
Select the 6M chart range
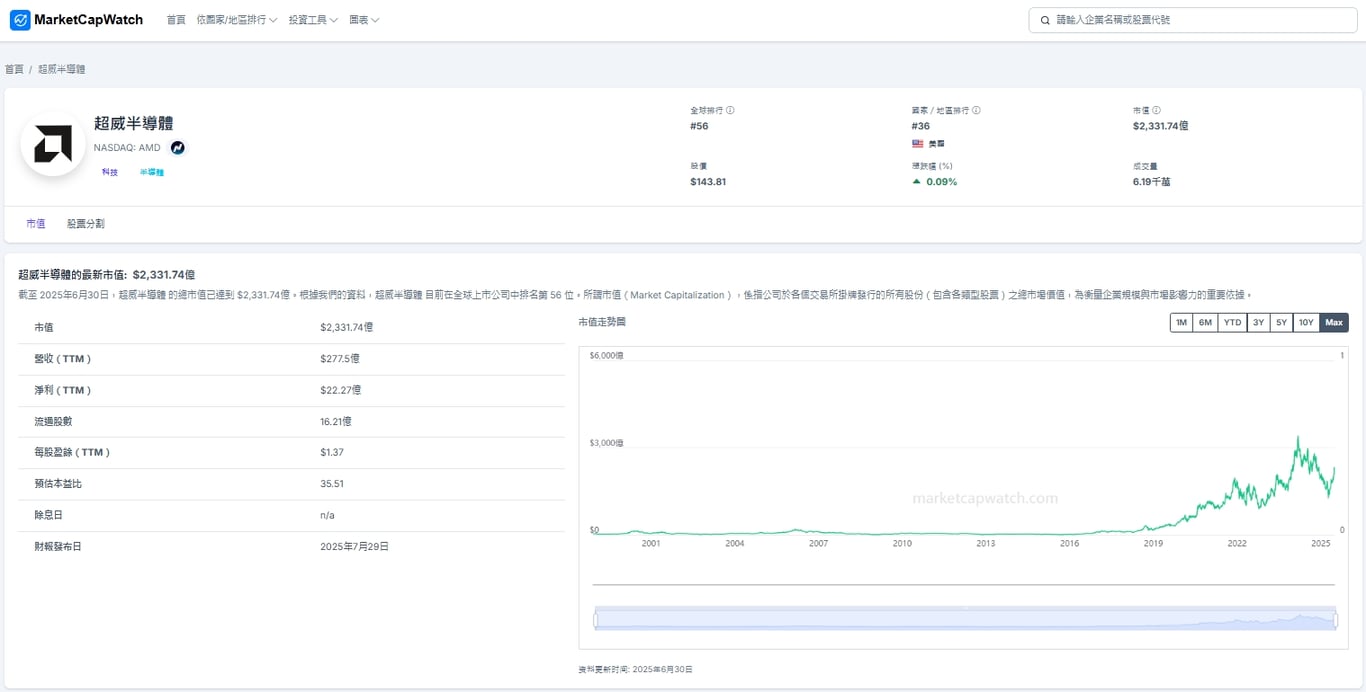1205,322
